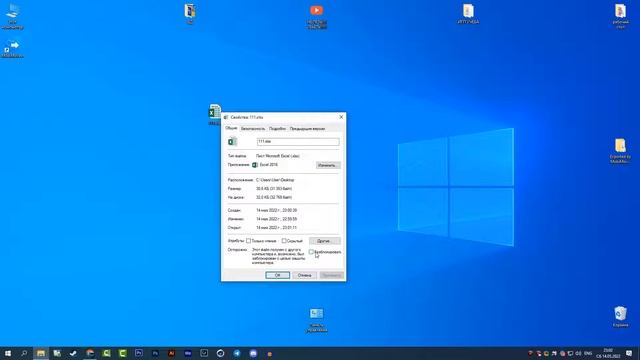Click the 'Excel 2016' application name

pos(269,165)
